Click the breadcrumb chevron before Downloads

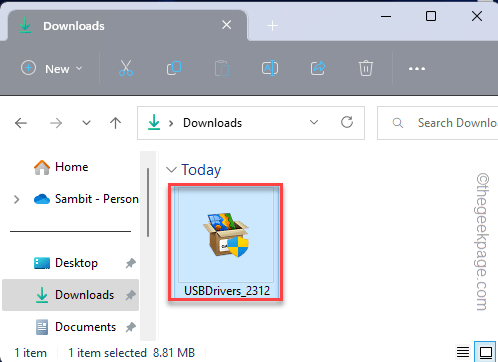tap(171, 123)
